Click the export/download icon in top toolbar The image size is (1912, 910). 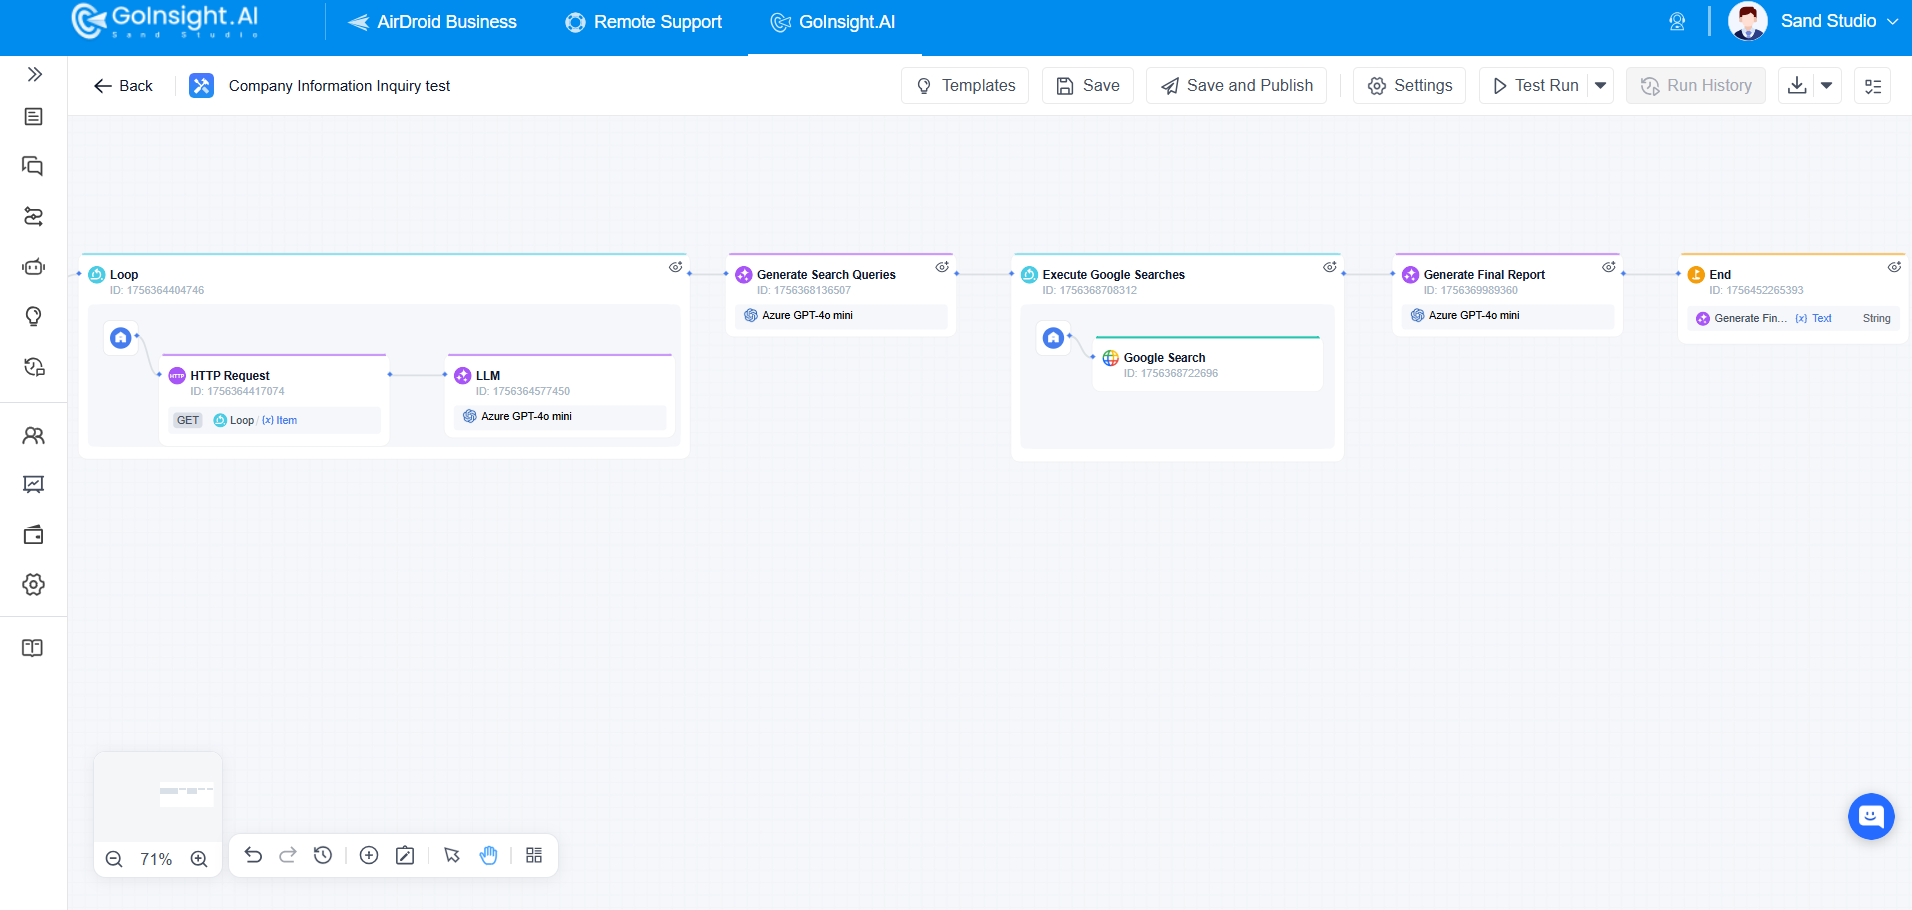[1797, 85]
